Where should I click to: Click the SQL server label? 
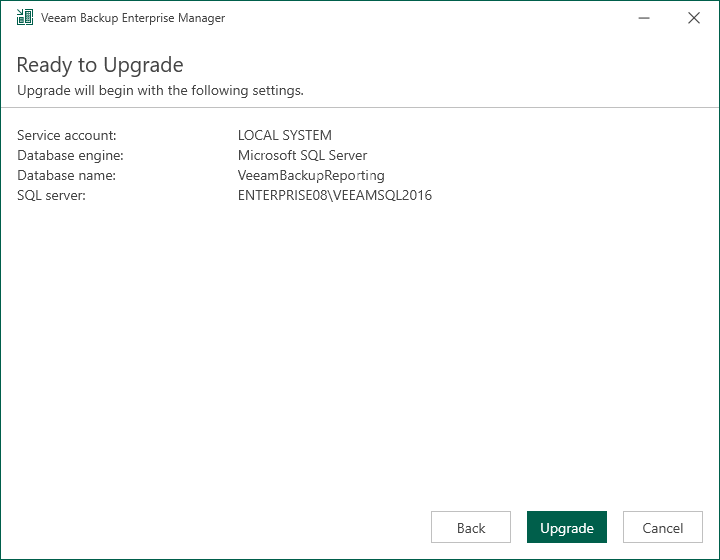pyautogui.click(x=51, y=195)
